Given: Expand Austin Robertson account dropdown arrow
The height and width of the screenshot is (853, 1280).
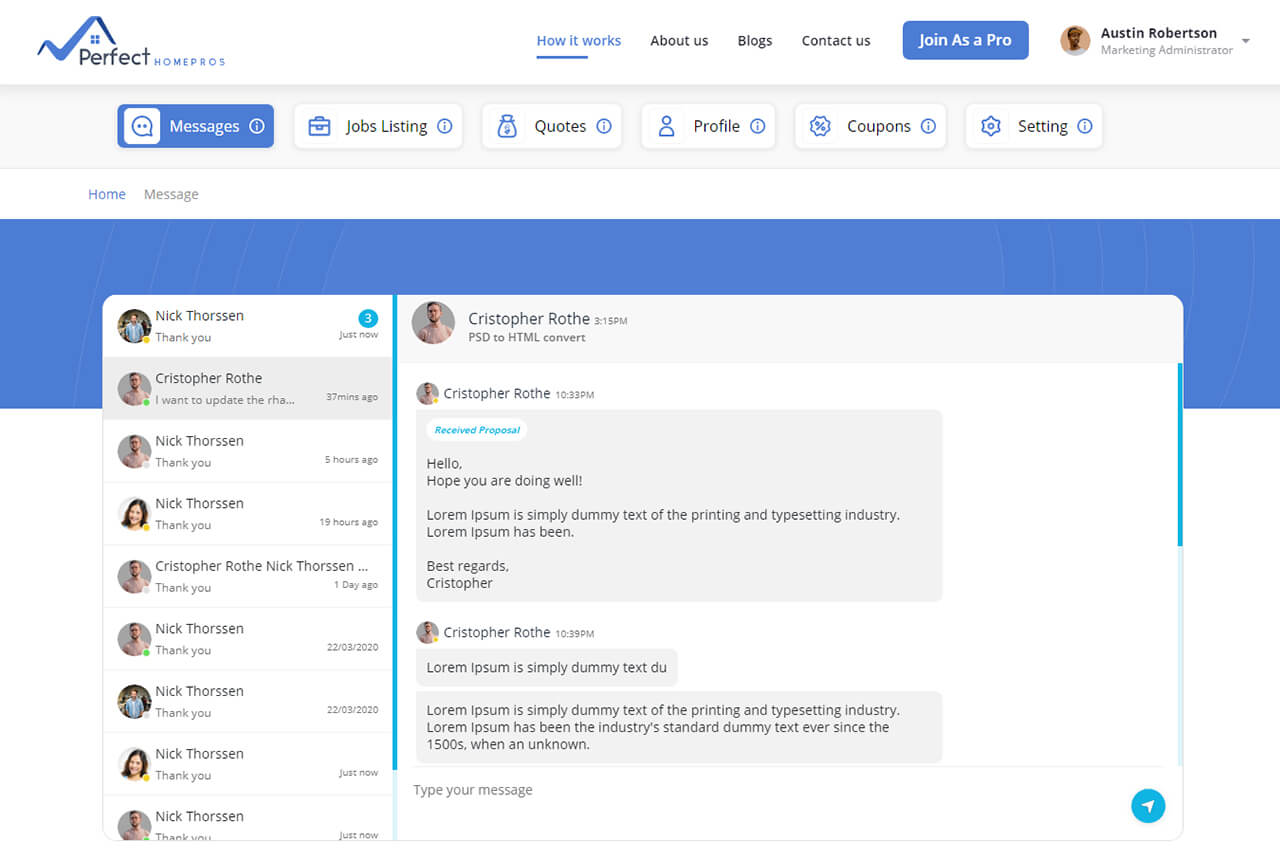Looking at the screenshot, I should point(1245,41).
